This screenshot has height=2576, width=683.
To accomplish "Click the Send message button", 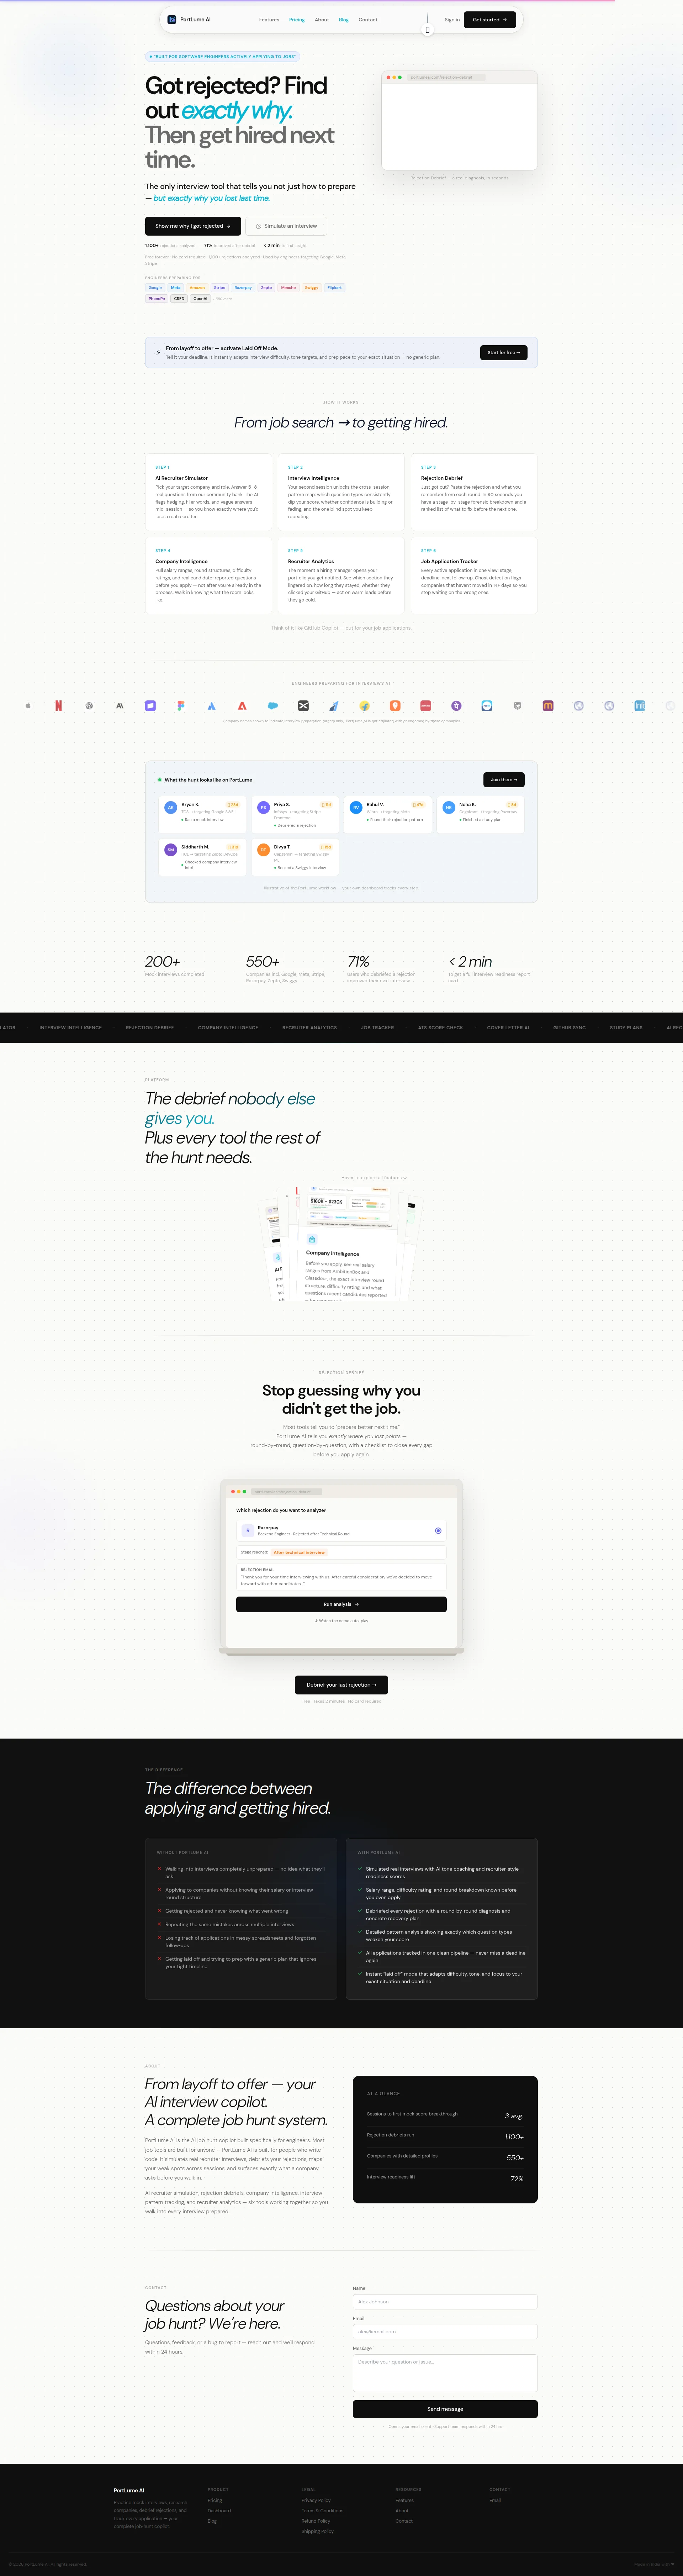I will [445, 2409].
